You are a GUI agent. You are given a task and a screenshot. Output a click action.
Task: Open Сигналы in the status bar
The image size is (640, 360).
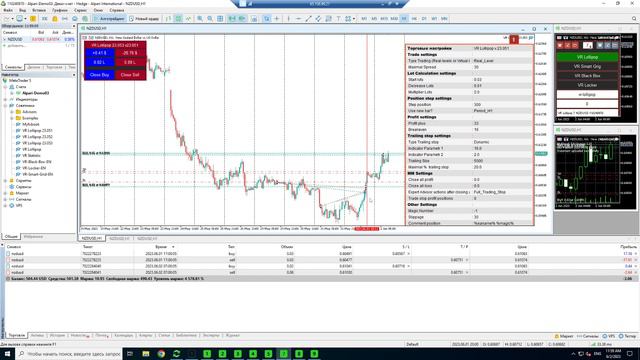point(588,336)
